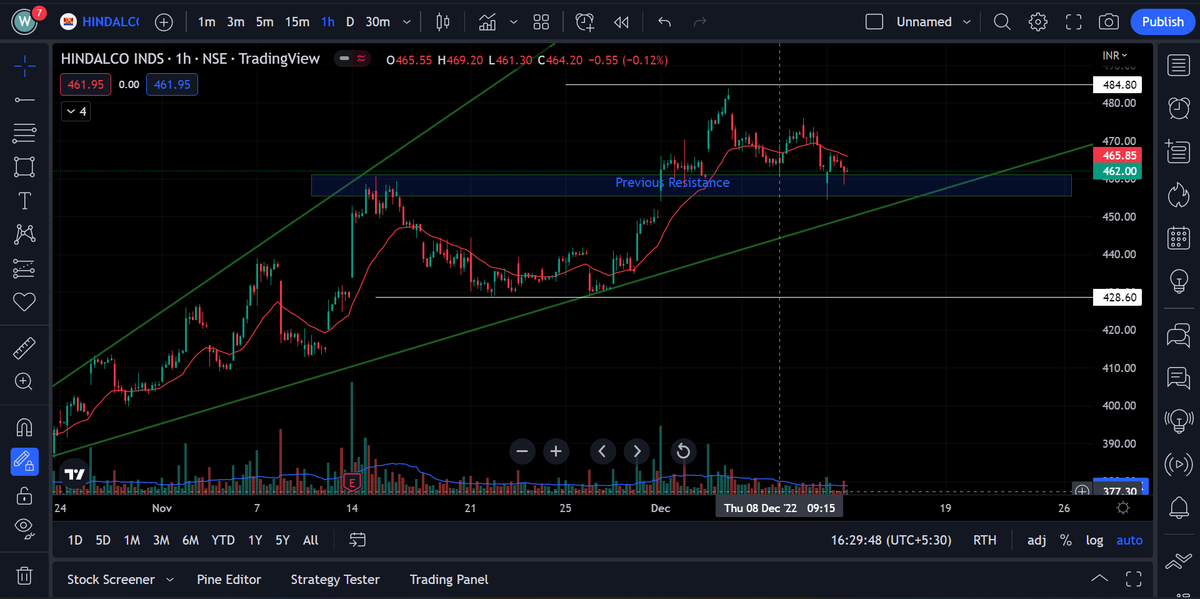Open the INR currency dropdown

coord(1114,55)
